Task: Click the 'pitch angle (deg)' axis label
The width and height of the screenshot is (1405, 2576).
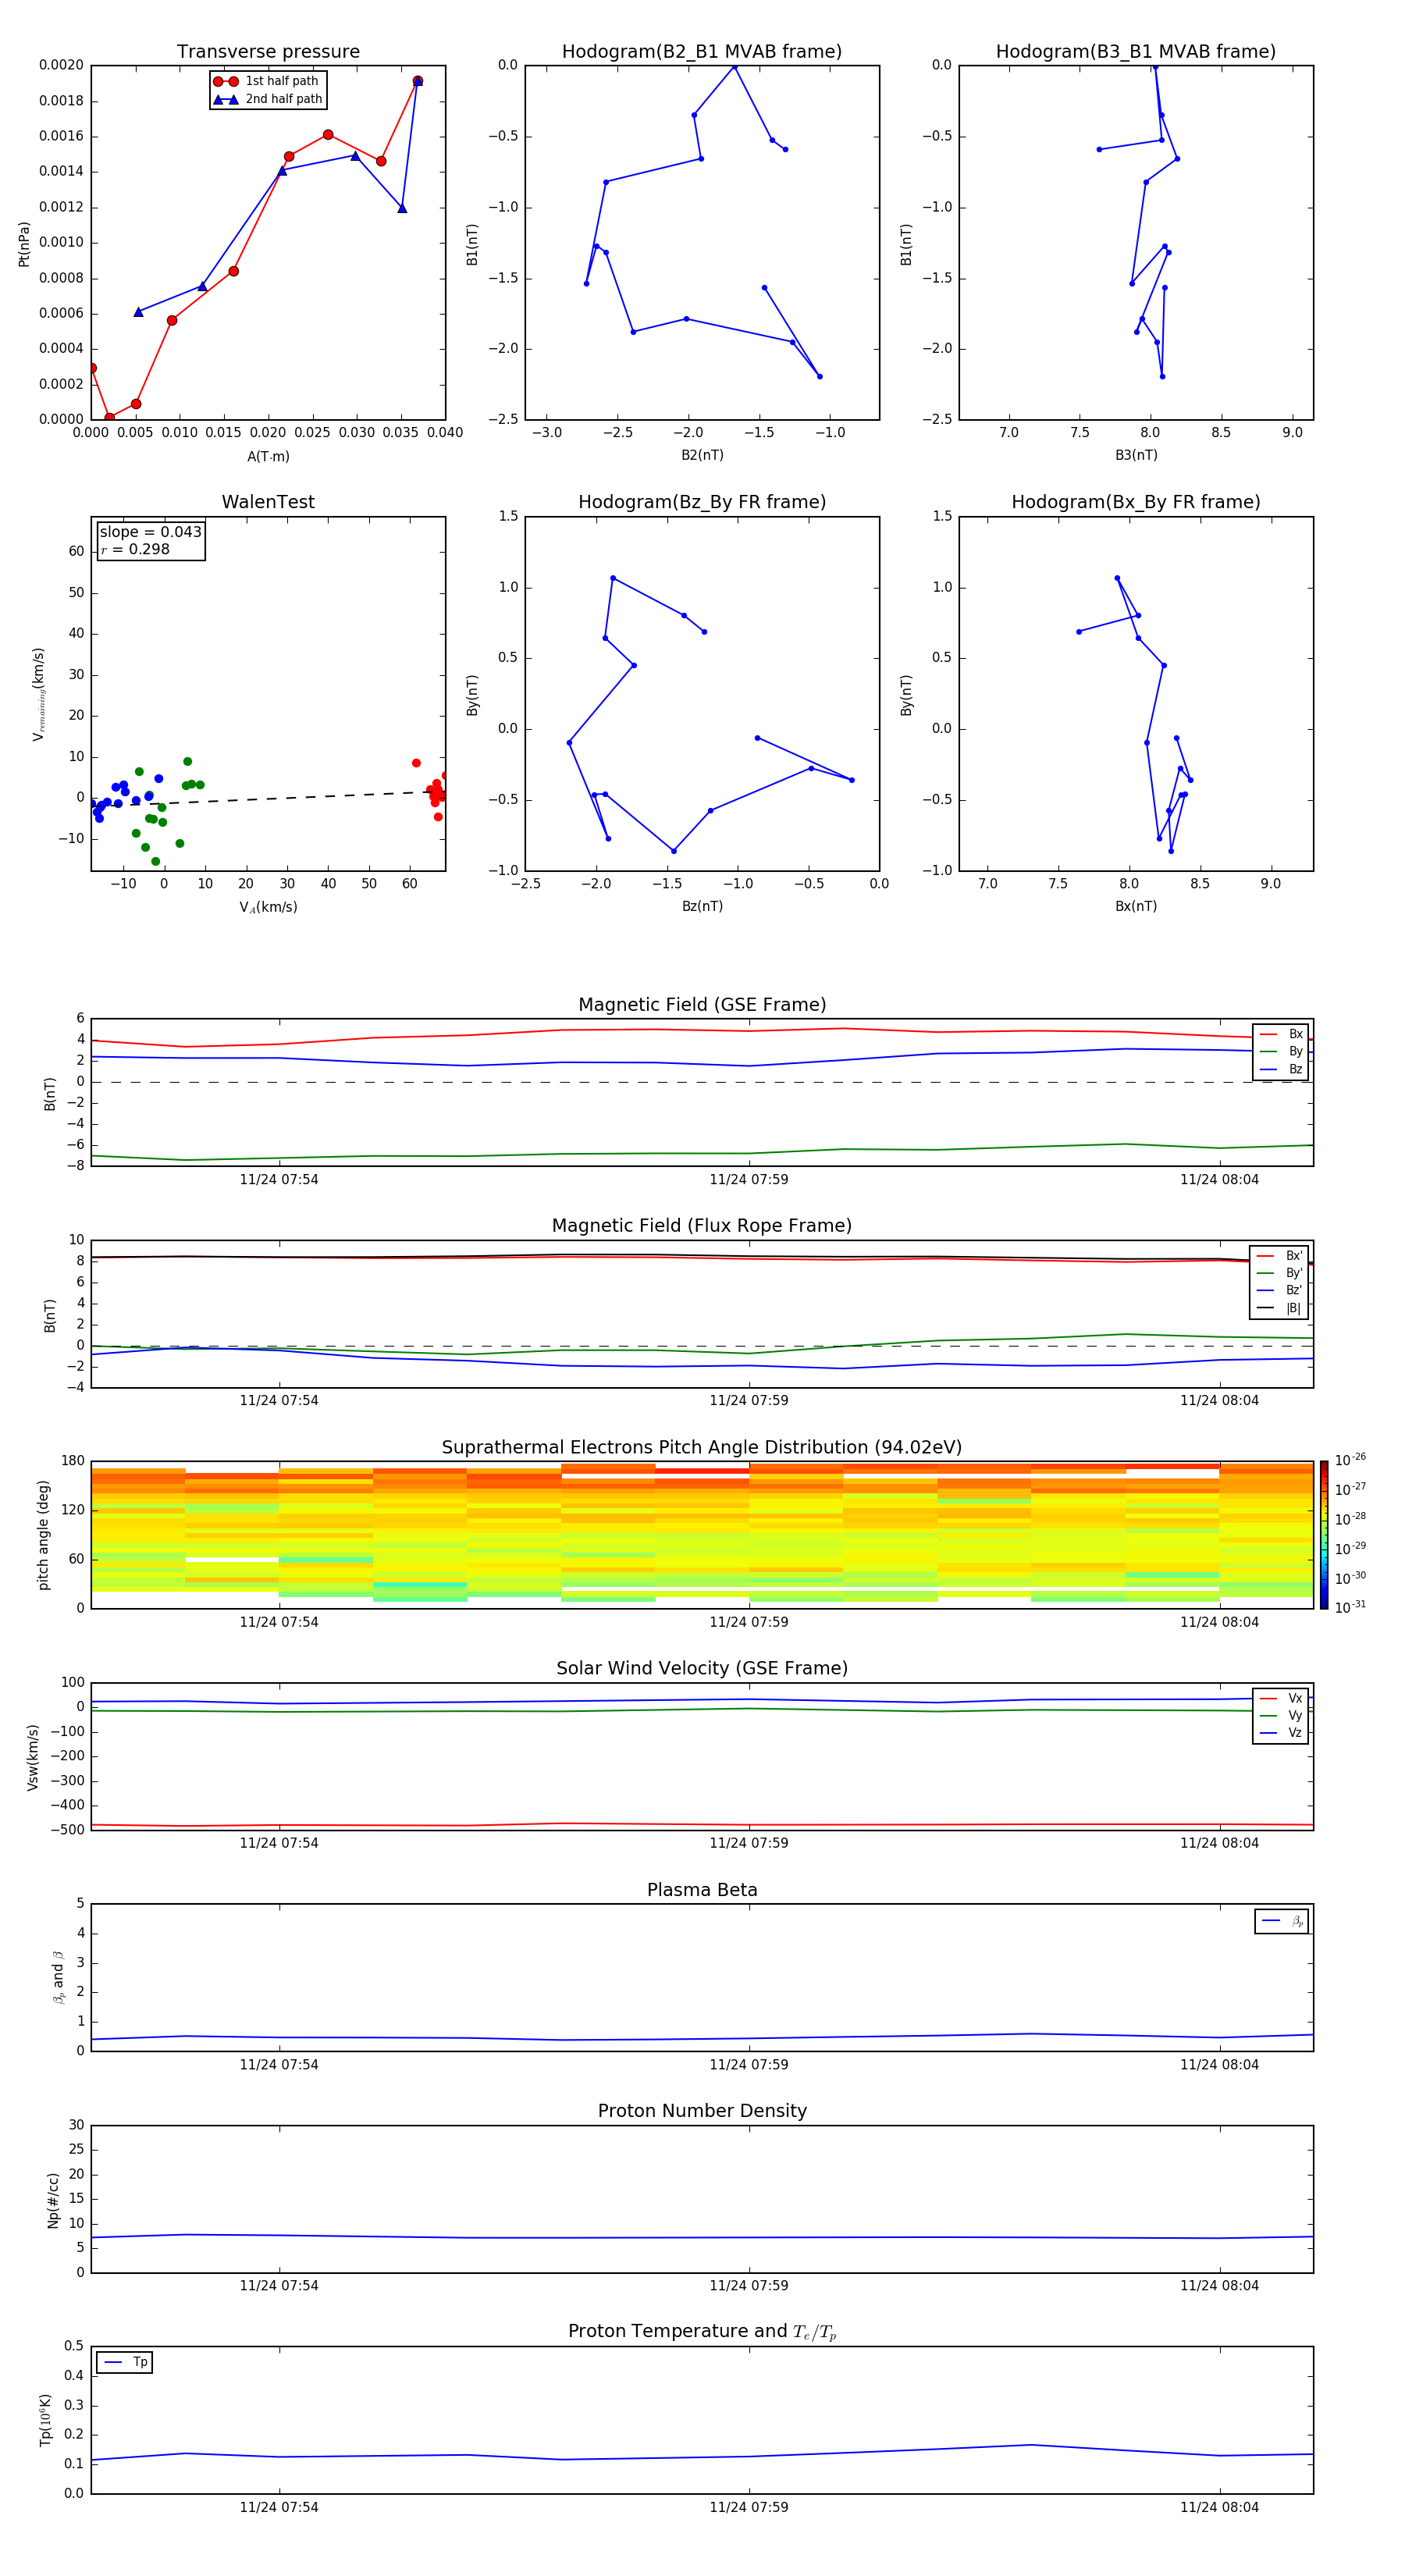Action: (43, 1535)
